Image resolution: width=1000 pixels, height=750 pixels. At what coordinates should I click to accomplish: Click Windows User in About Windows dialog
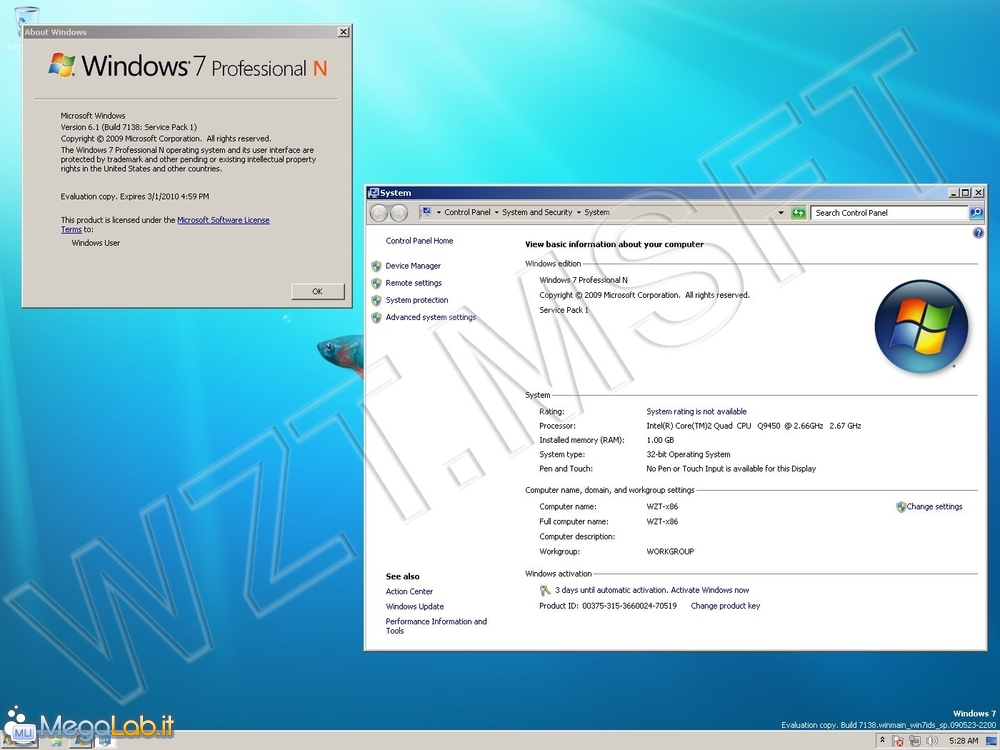coord(96,244)
